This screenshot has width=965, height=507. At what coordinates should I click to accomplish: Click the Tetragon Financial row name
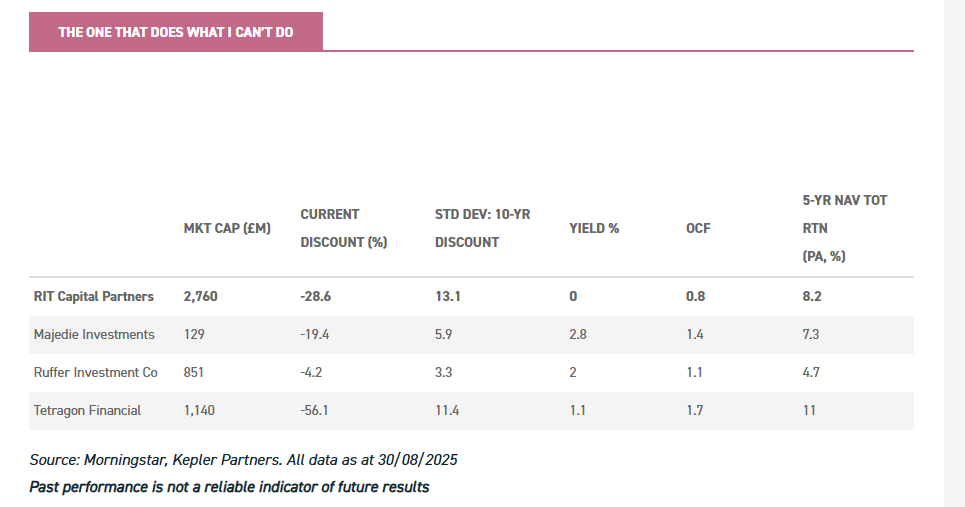click(x=87, y=410)
